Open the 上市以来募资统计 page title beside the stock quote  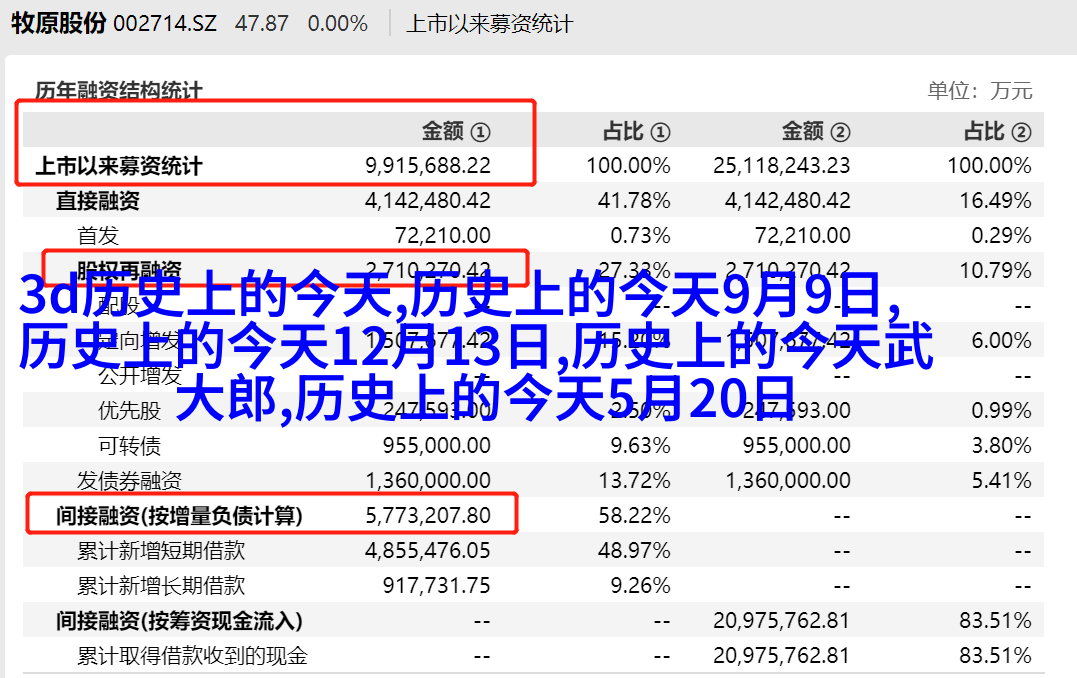[489, 24]
